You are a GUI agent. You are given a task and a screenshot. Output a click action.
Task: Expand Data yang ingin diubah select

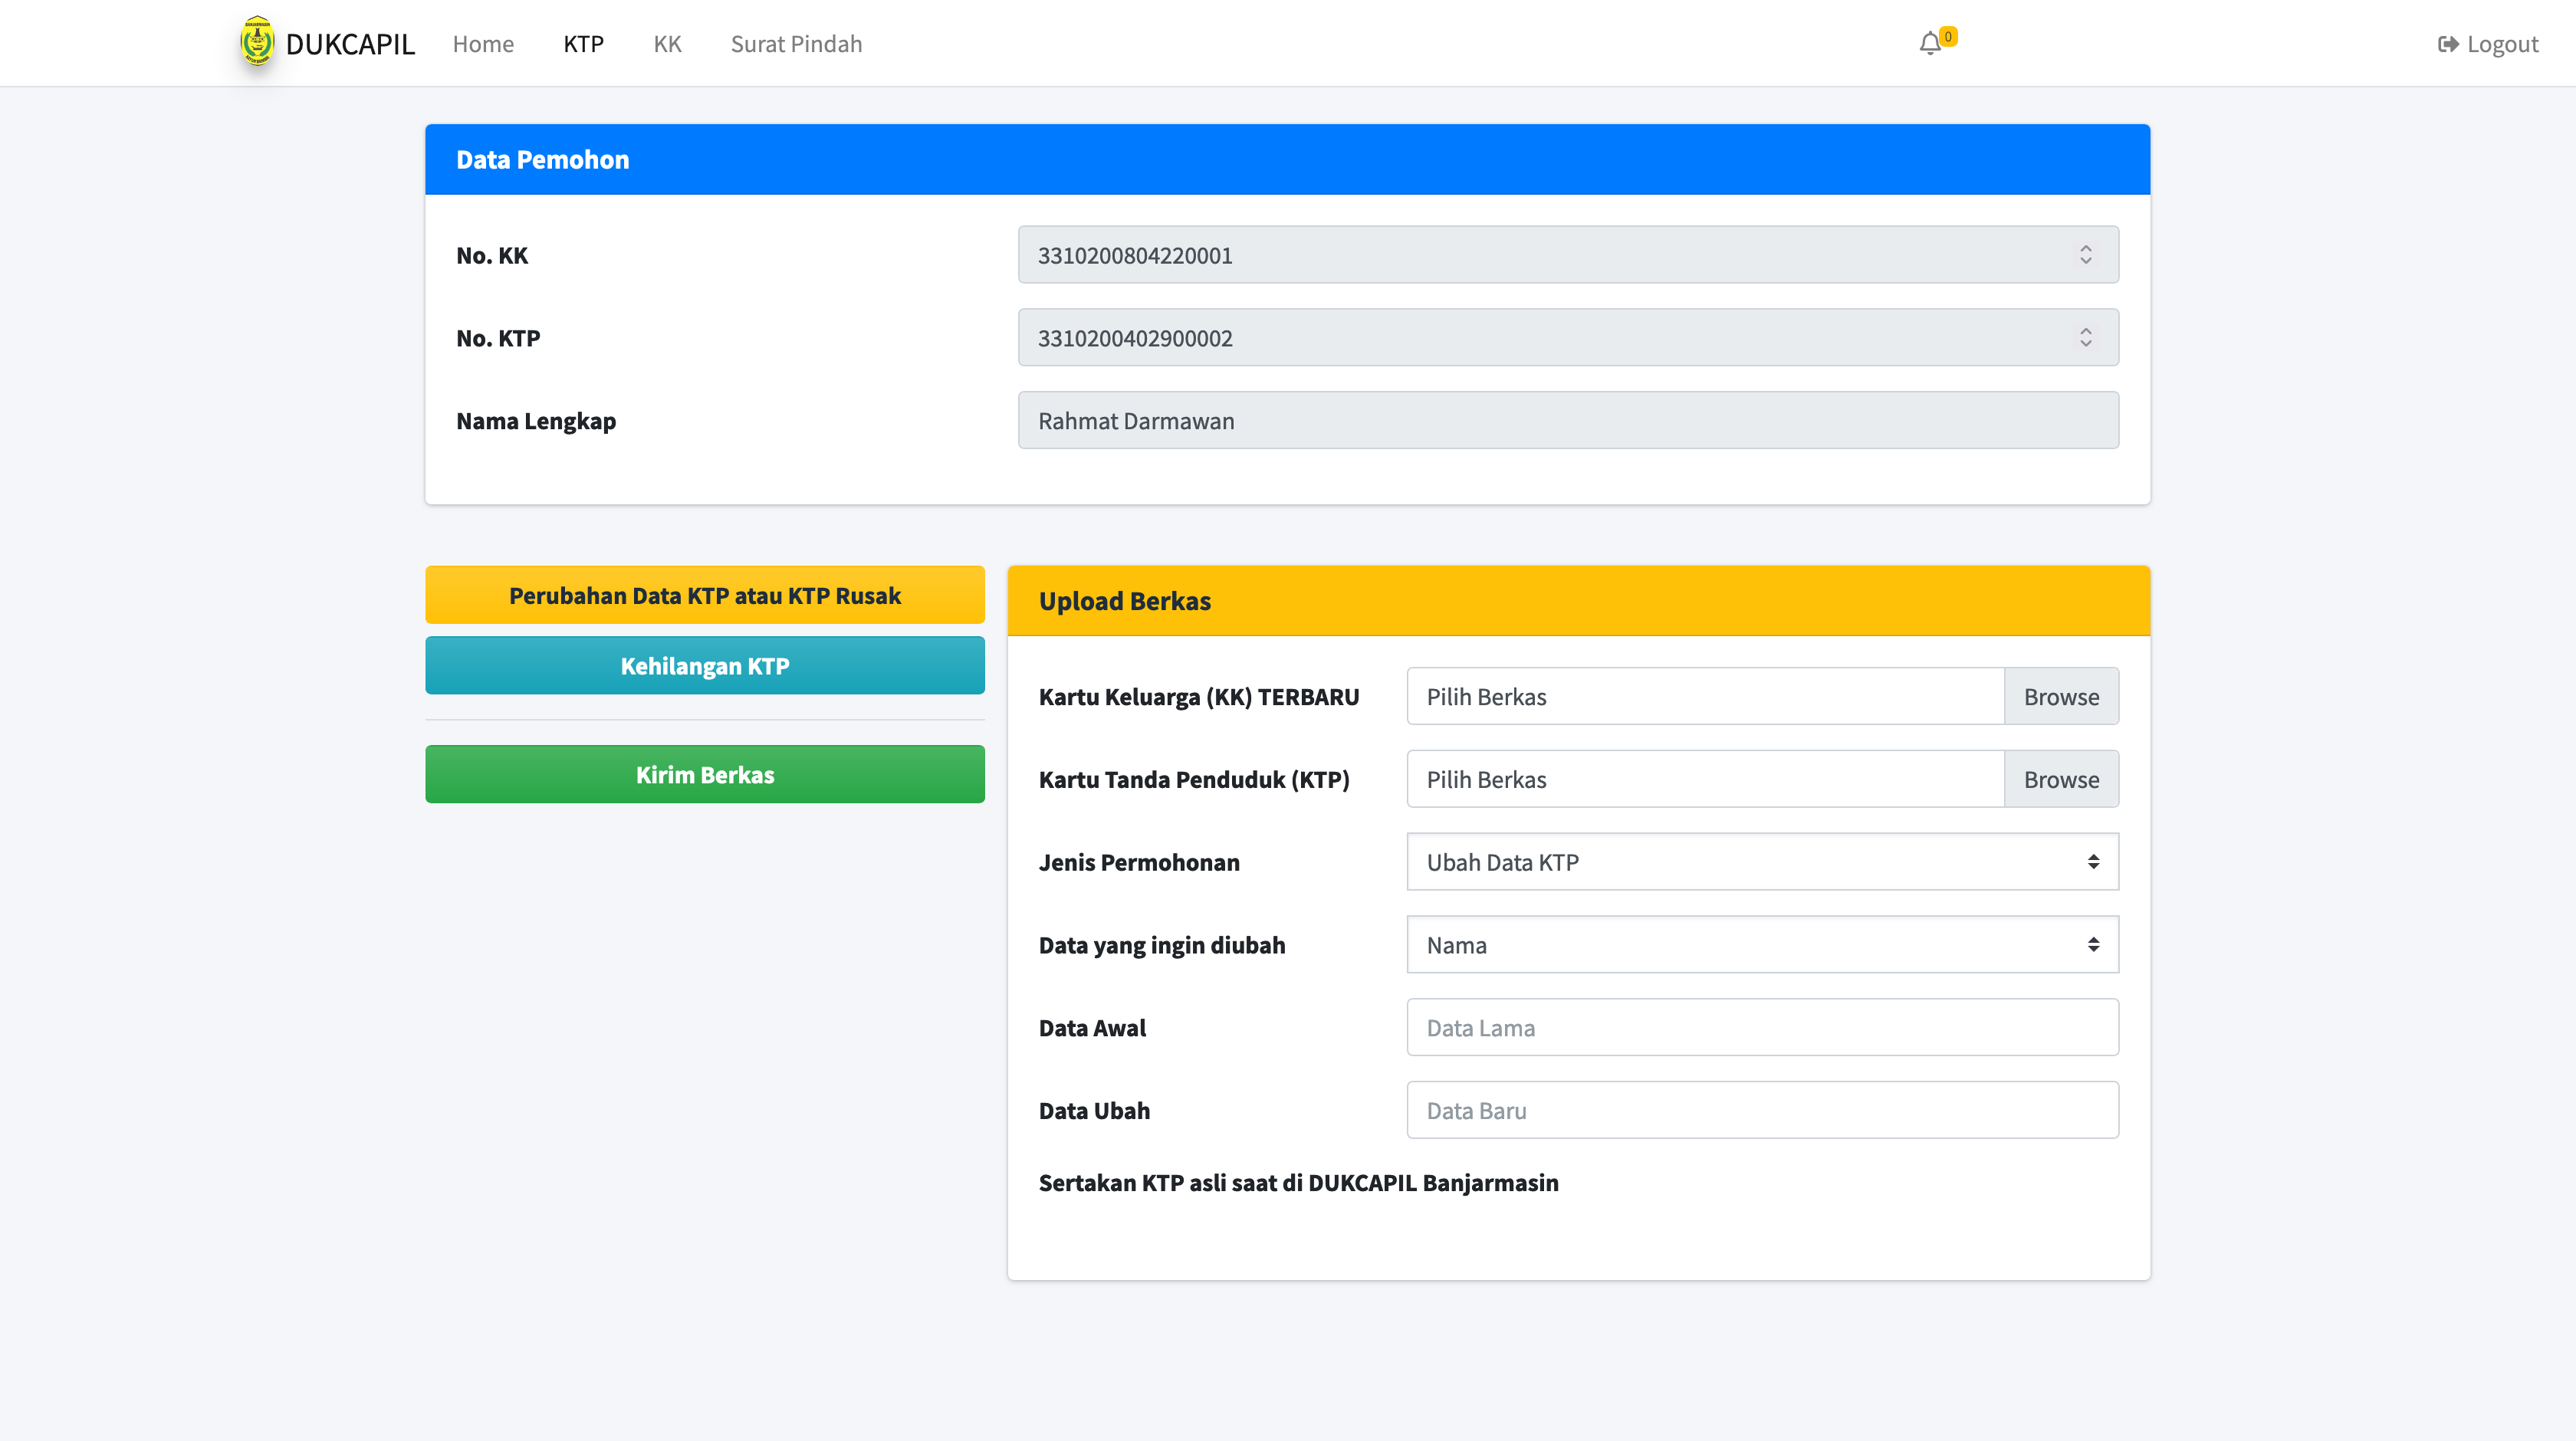pyautogui.click(x=1761, y=945)
